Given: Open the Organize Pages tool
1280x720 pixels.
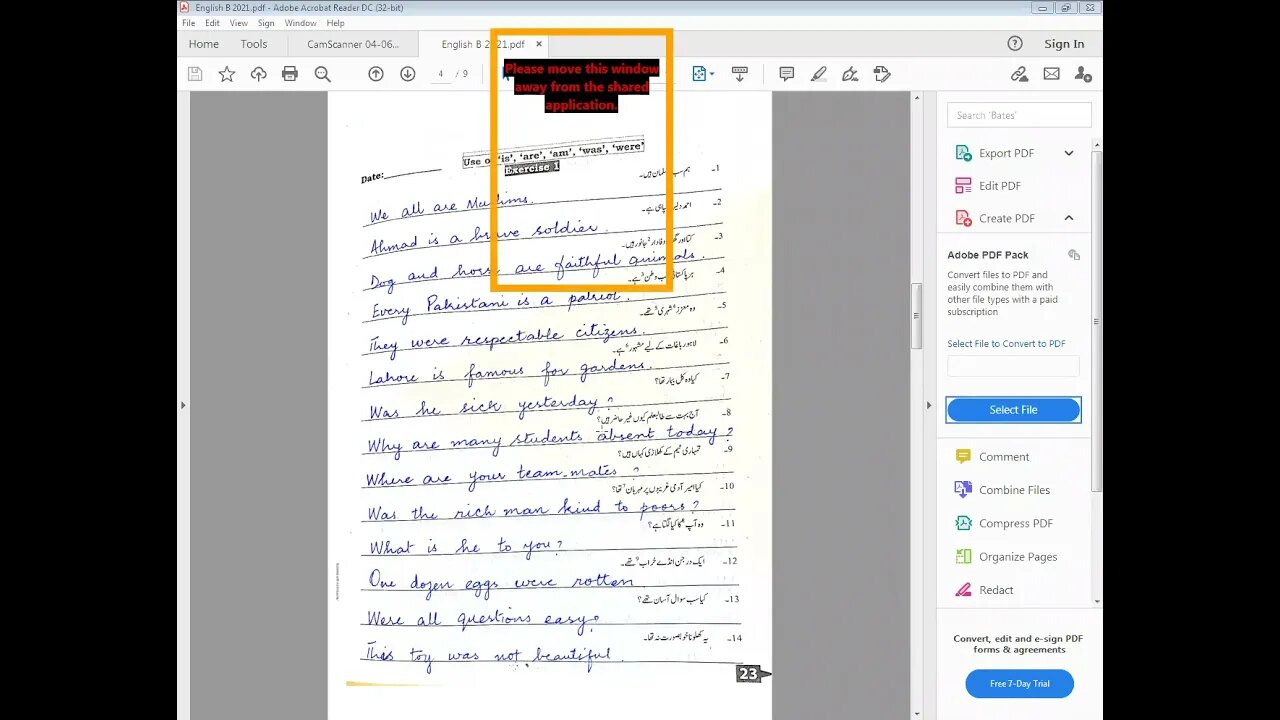Looking at the screenshot, I should click(x=1017, y=557).
